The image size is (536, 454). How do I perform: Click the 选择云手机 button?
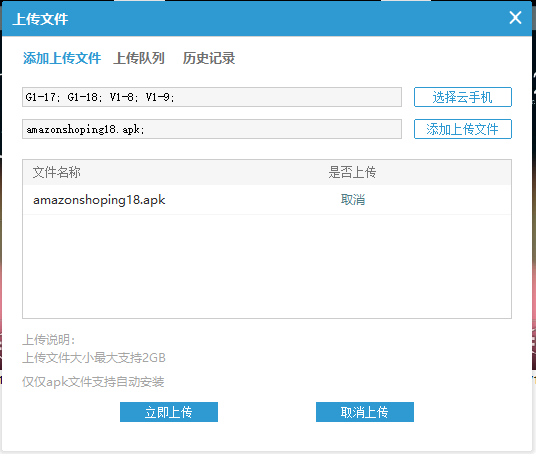click(x=463, y=97)
